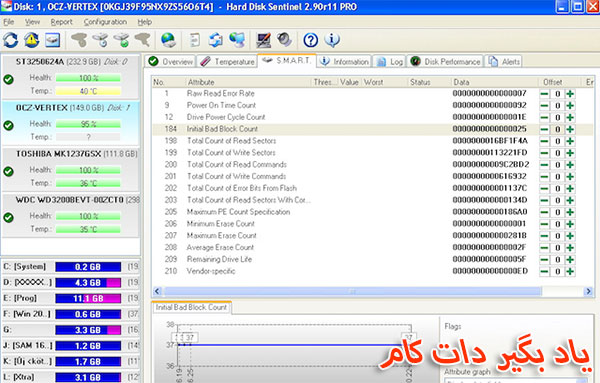Click the last grey stethoscope toolbar icon
The image size is (600, 383).
[143, 40]
